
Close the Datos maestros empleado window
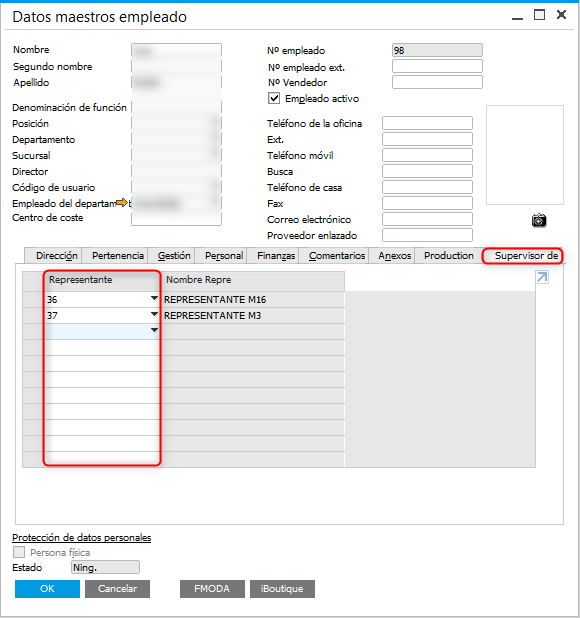tap(561, 15)
